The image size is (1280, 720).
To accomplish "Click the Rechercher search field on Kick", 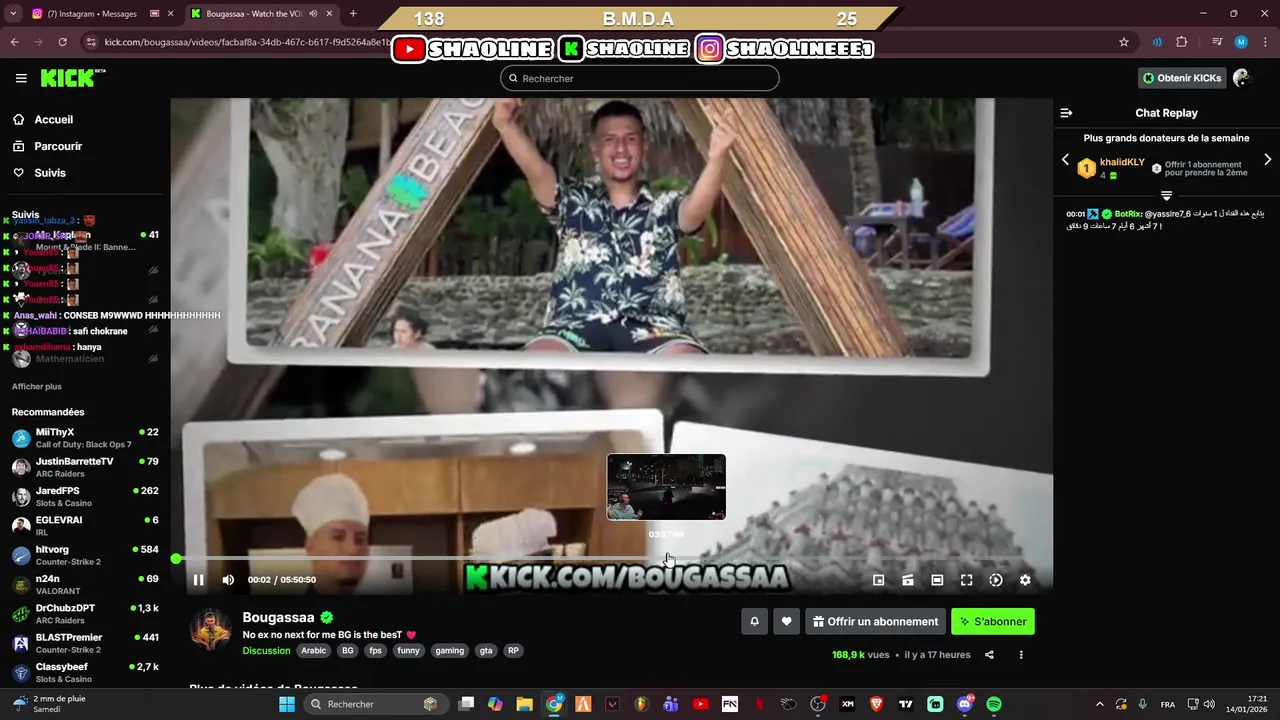I will point(640,78).
